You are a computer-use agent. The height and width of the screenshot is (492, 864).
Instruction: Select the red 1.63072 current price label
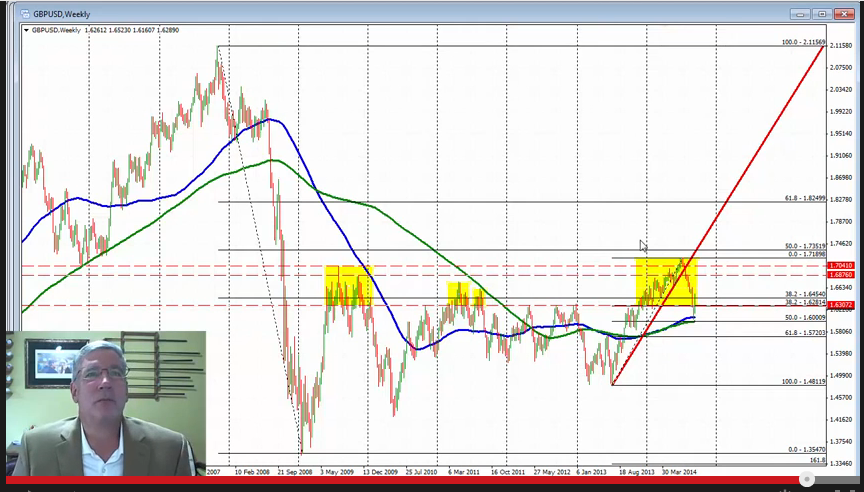[841, 305]
